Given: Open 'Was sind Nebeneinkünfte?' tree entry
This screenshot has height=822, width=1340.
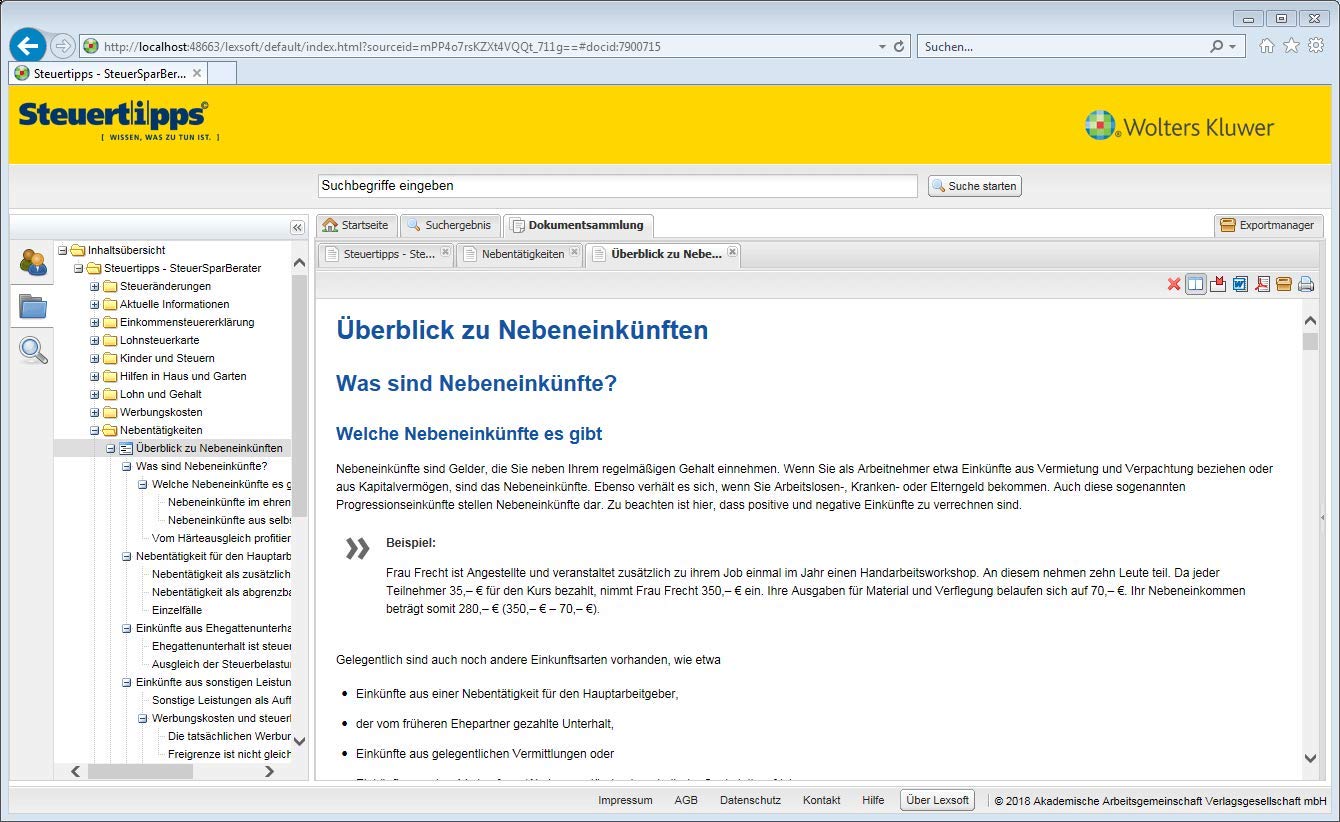Looking at the screenshot, I should [202, 466].
